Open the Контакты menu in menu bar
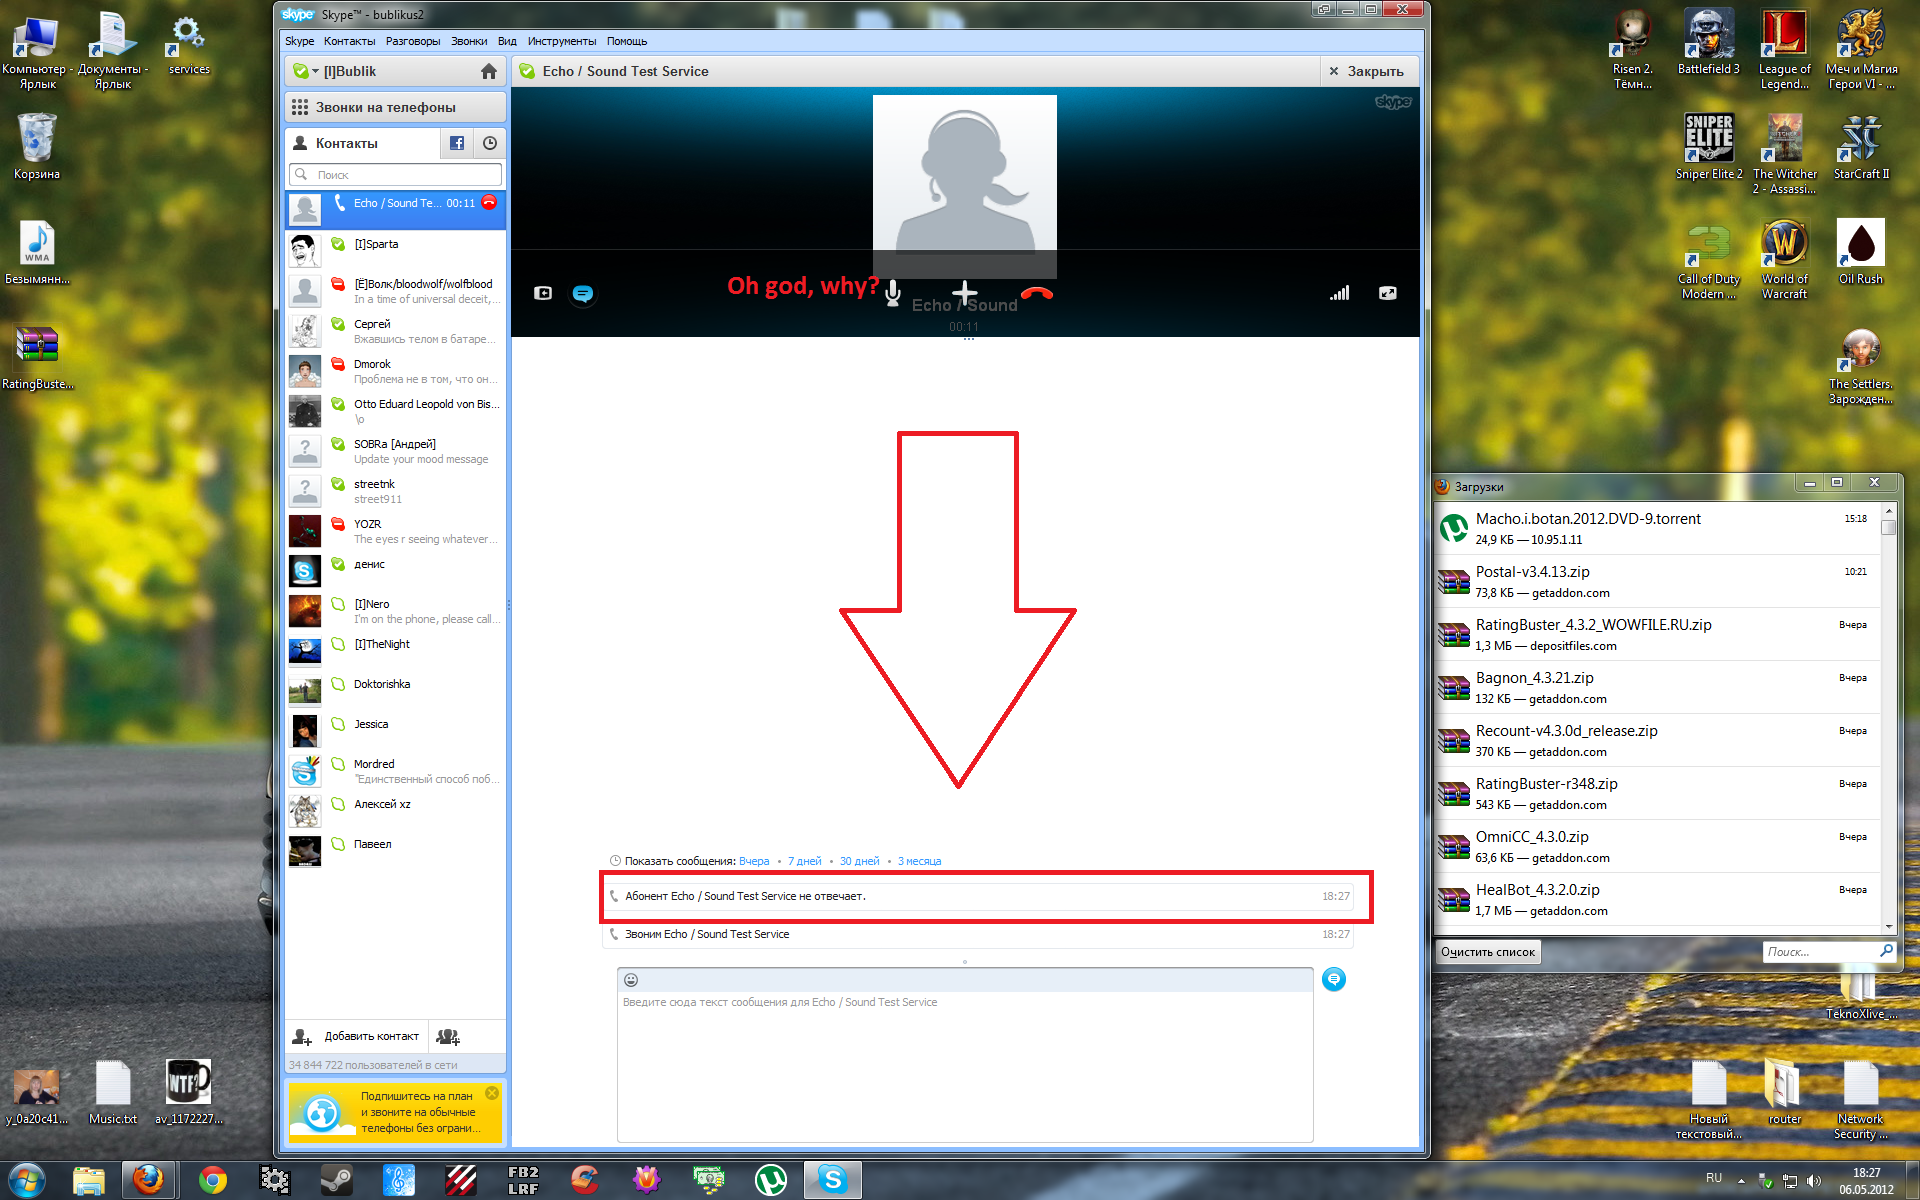Screen dimensions: 1920x1200 349,41
